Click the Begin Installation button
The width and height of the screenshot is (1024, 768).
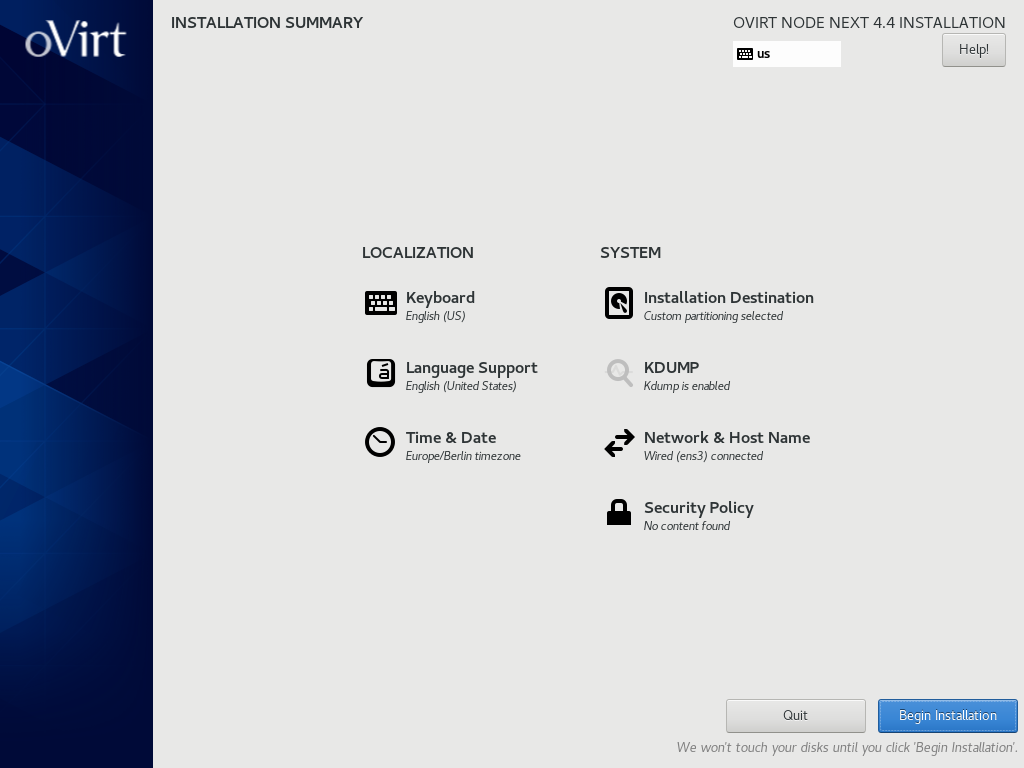pos(948,716)
